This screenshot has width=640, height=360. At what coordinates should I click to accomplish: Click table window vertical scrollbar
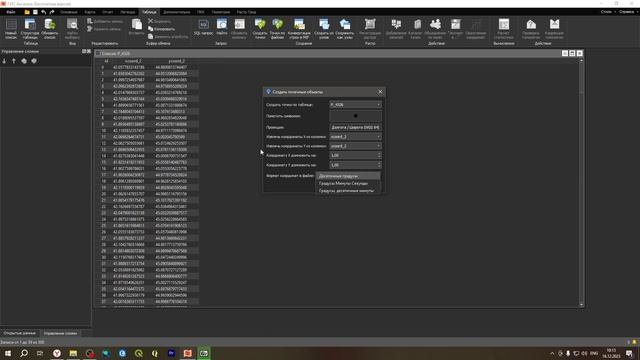(x=581, y=182)
